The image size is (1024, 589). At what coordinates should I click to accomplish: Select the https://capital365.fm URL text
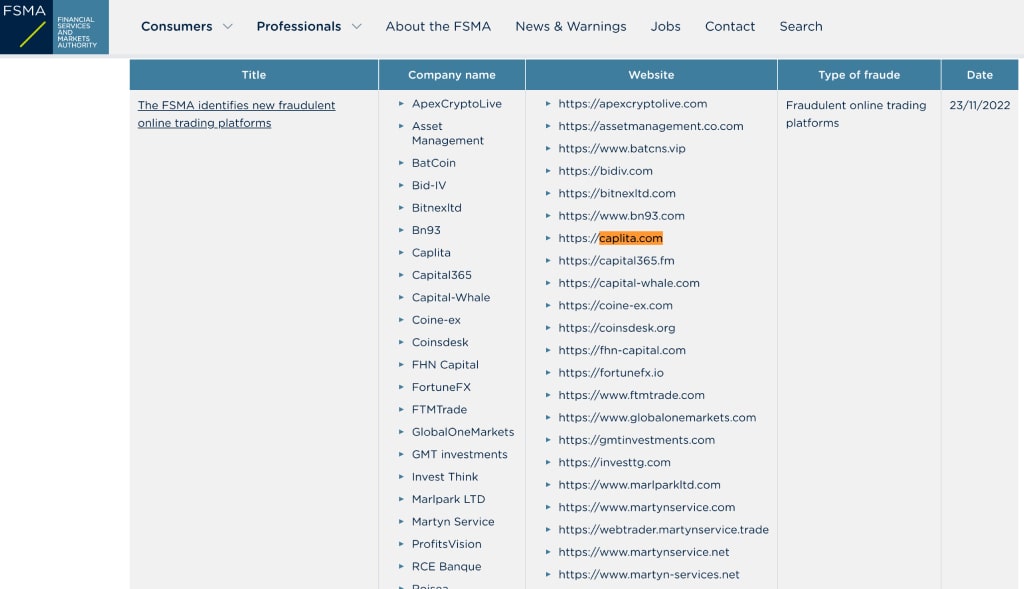tap(616, 261)
